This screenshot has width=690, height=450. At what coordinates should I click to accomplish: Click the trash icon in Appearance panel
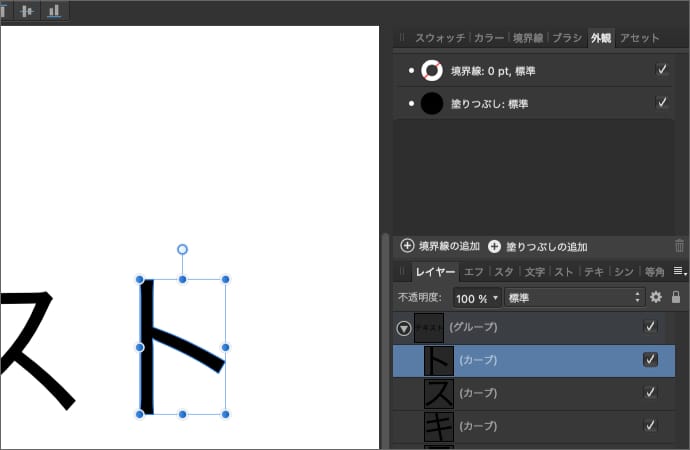pos(680,246)
